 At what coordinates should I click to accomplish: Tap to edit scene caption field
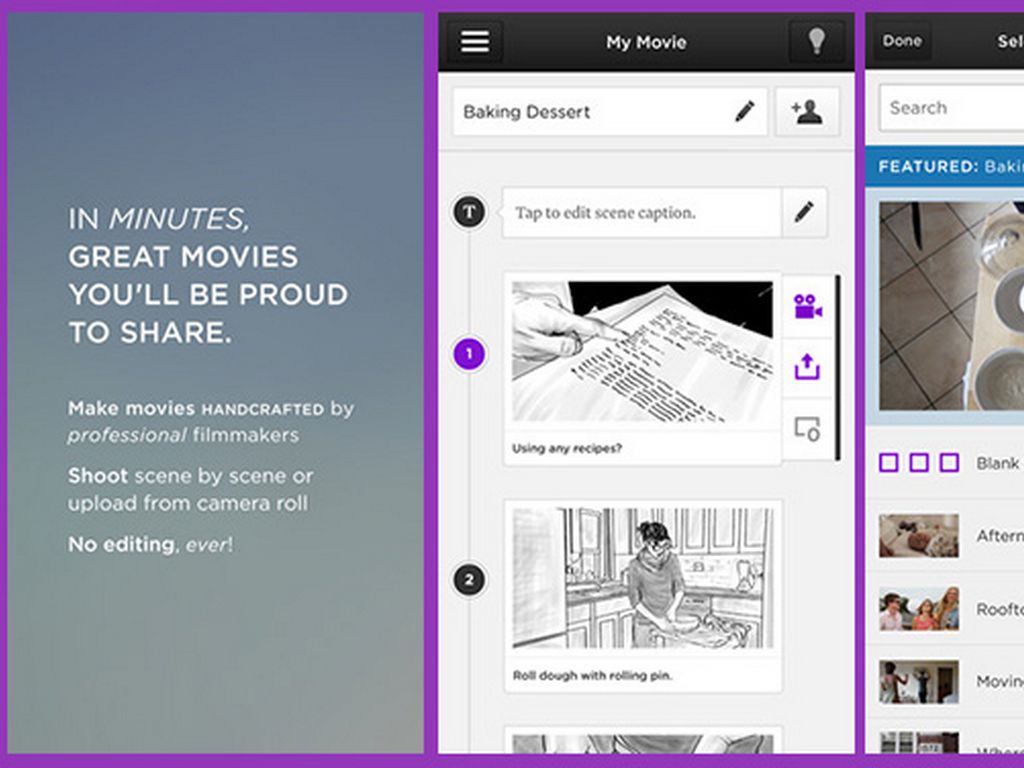pyautogui.click(x=640, y=213)
